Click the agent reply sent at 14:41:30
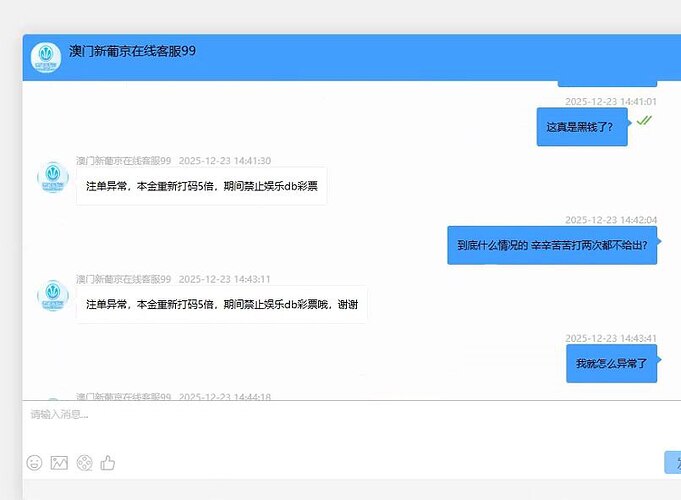Image resolution: width=681 pixels, height=500 pixels. click(201, 186)
